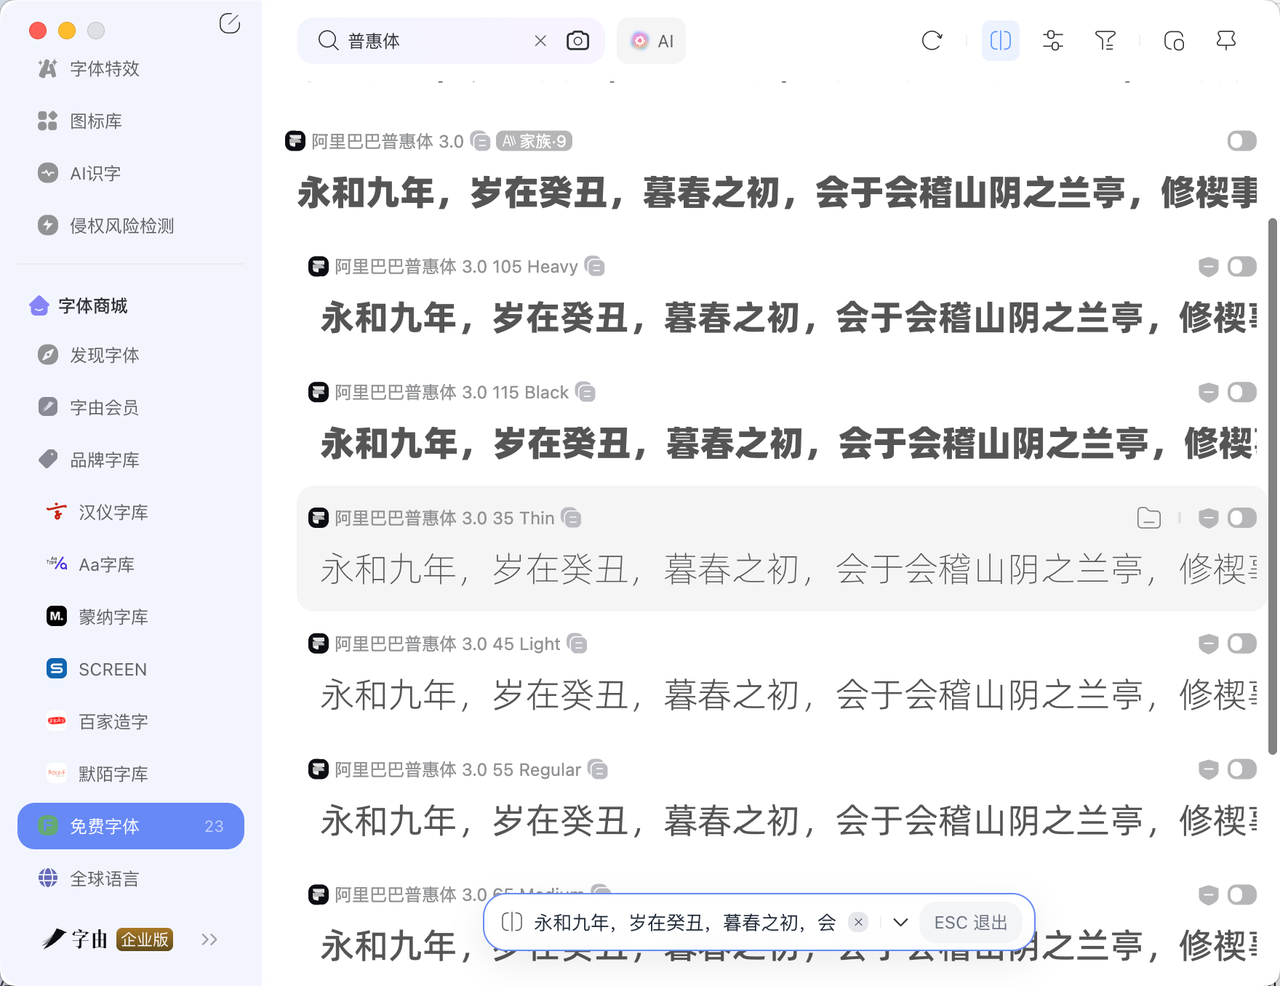Viewport: 1280px width, 986px height.
Task: Click the pin window icon
Action: click(1226, 41)
